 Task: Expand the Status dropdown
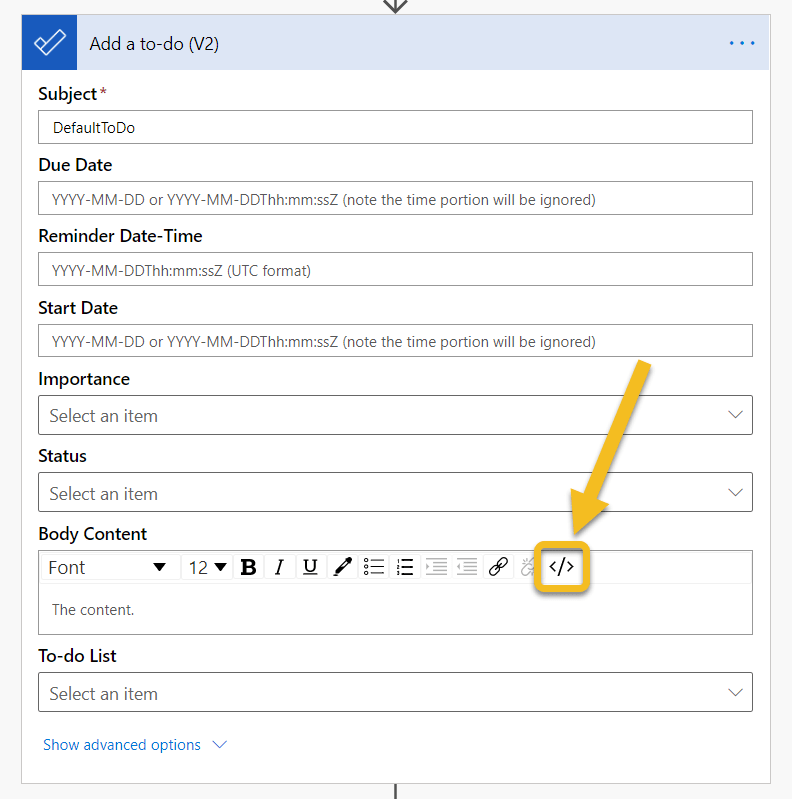pos(395,493)
